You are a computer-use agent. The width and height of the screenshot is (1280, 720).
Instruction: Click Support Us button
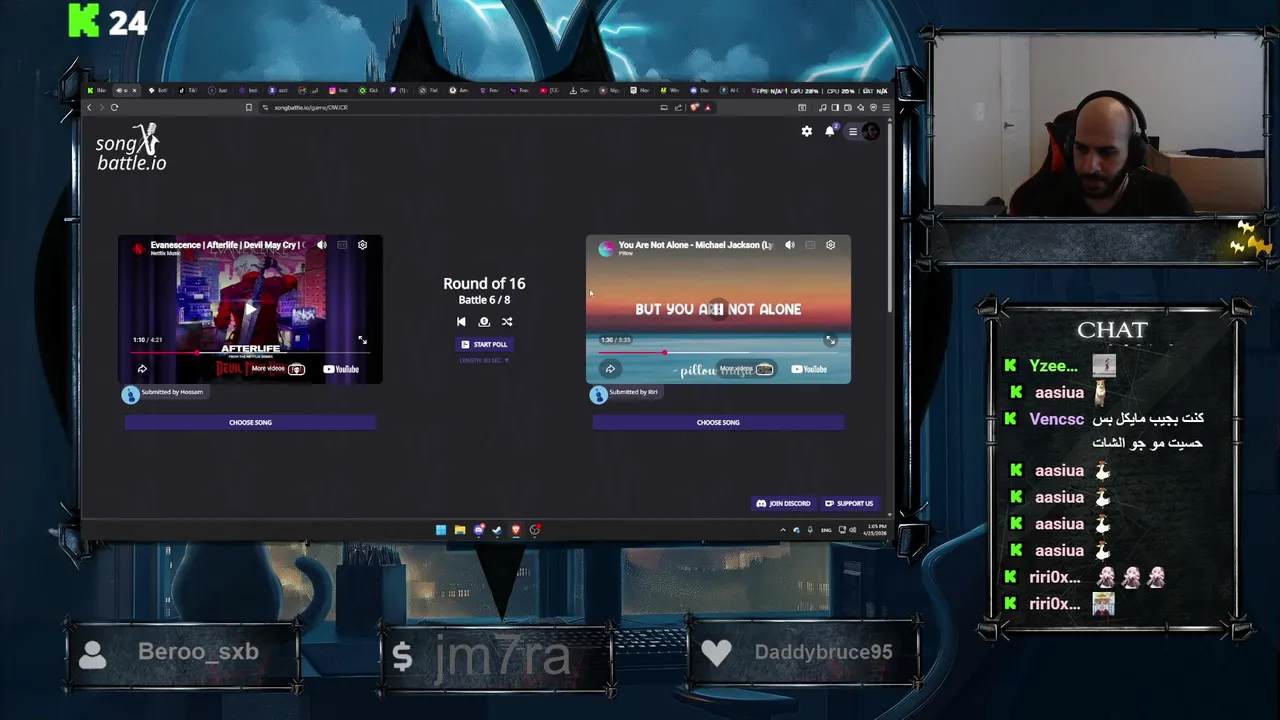coord(849,503)
